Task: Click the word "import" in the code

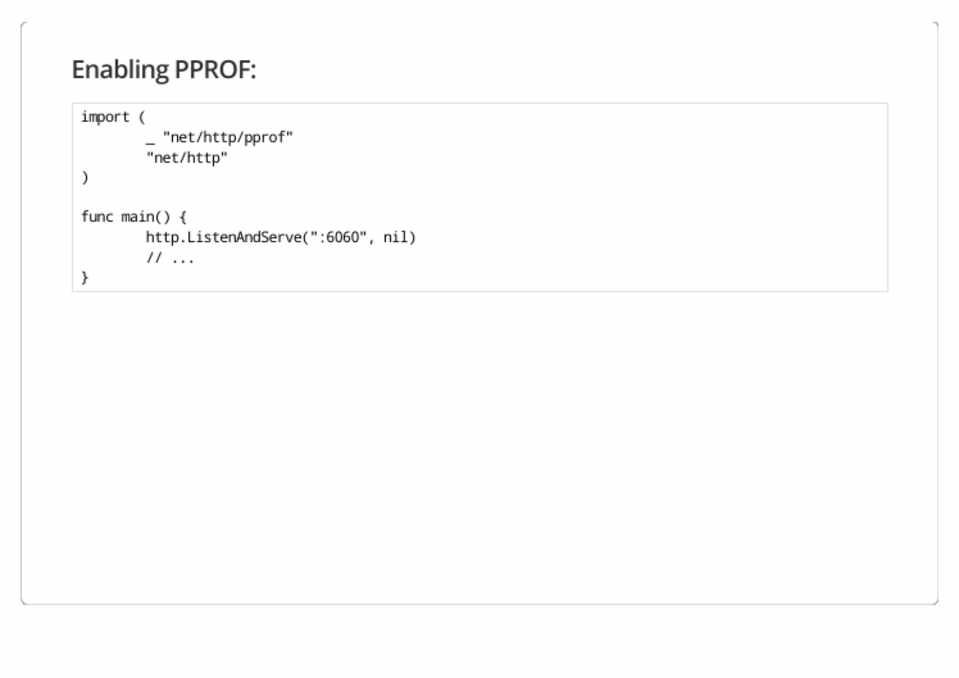Action: click(105, 117)
